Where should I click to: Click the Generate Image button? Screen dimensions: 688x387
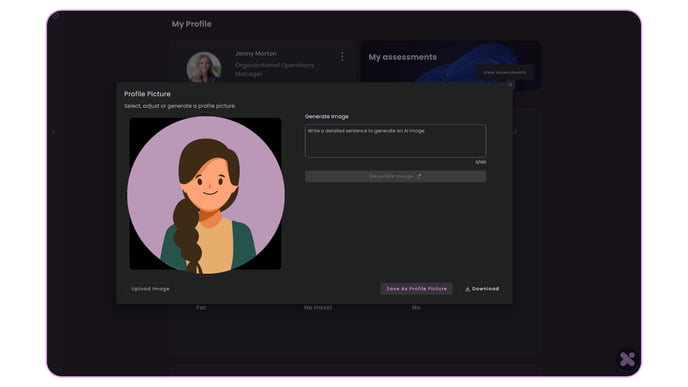[395, 176]
